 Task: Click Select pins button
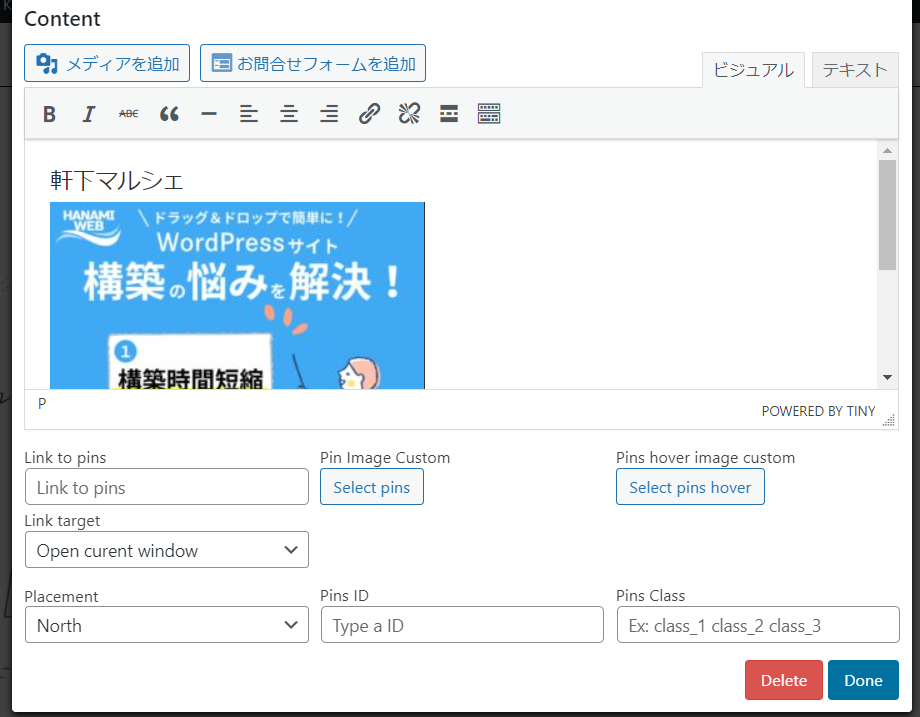[x=371, y=486]
